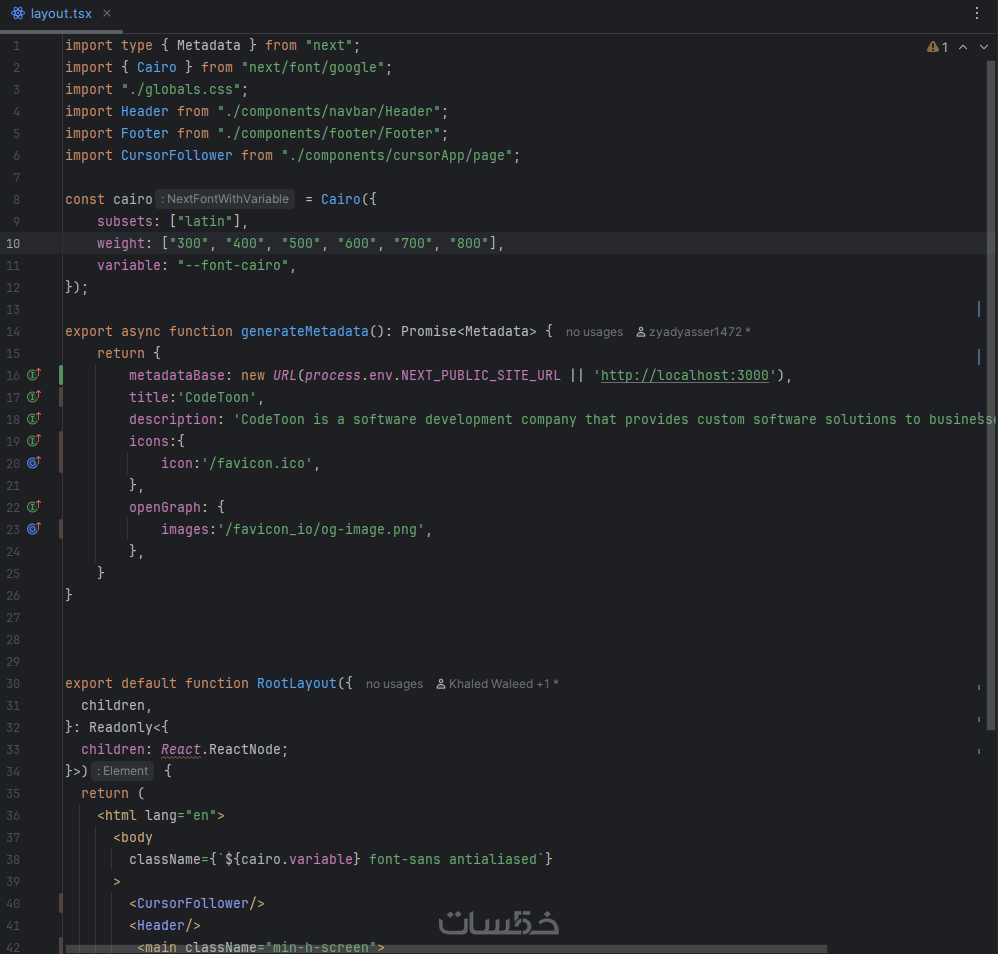
Task: Click the horizontal editor scrollbar at bottom
Action: click(x=446, y=949)
